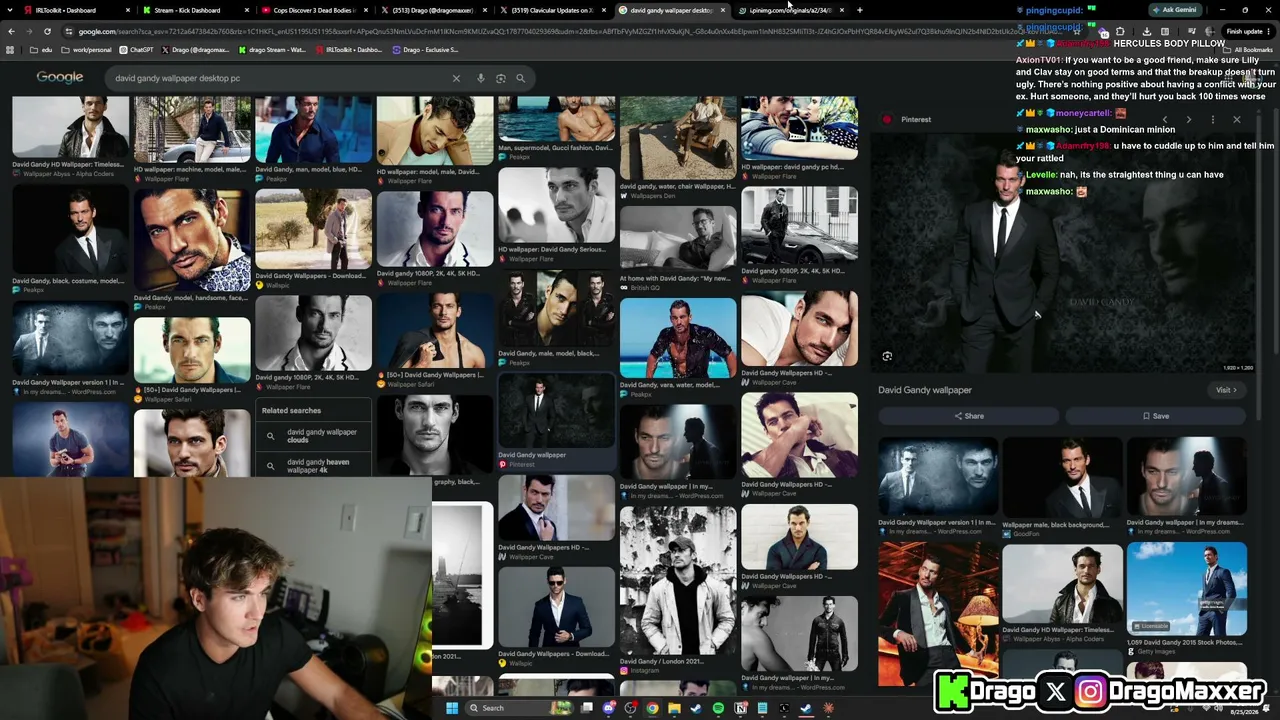The image size is (1280, 720).
Task: Clear the Google search box text
Action: [x=456, y=78]
